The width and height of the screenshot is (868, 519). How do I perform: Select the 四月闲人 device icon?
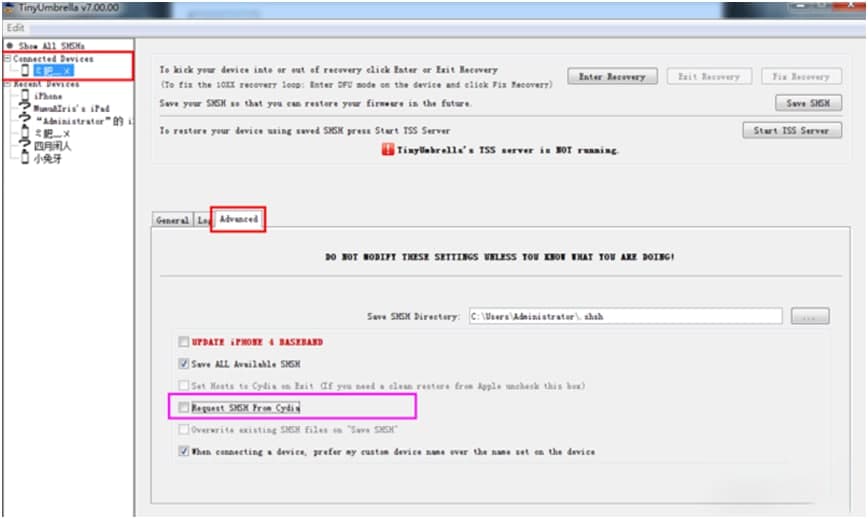[x=25, y=145]
